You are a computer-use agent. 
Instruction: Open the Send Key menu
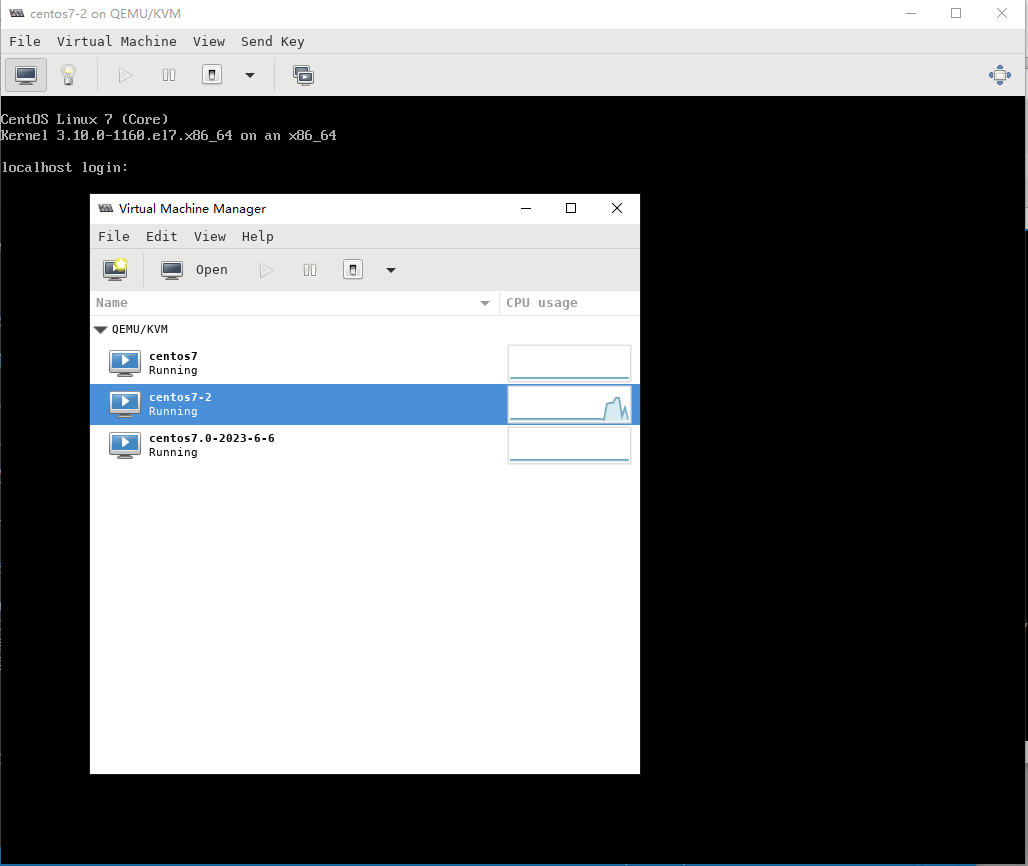click(272, 41)
